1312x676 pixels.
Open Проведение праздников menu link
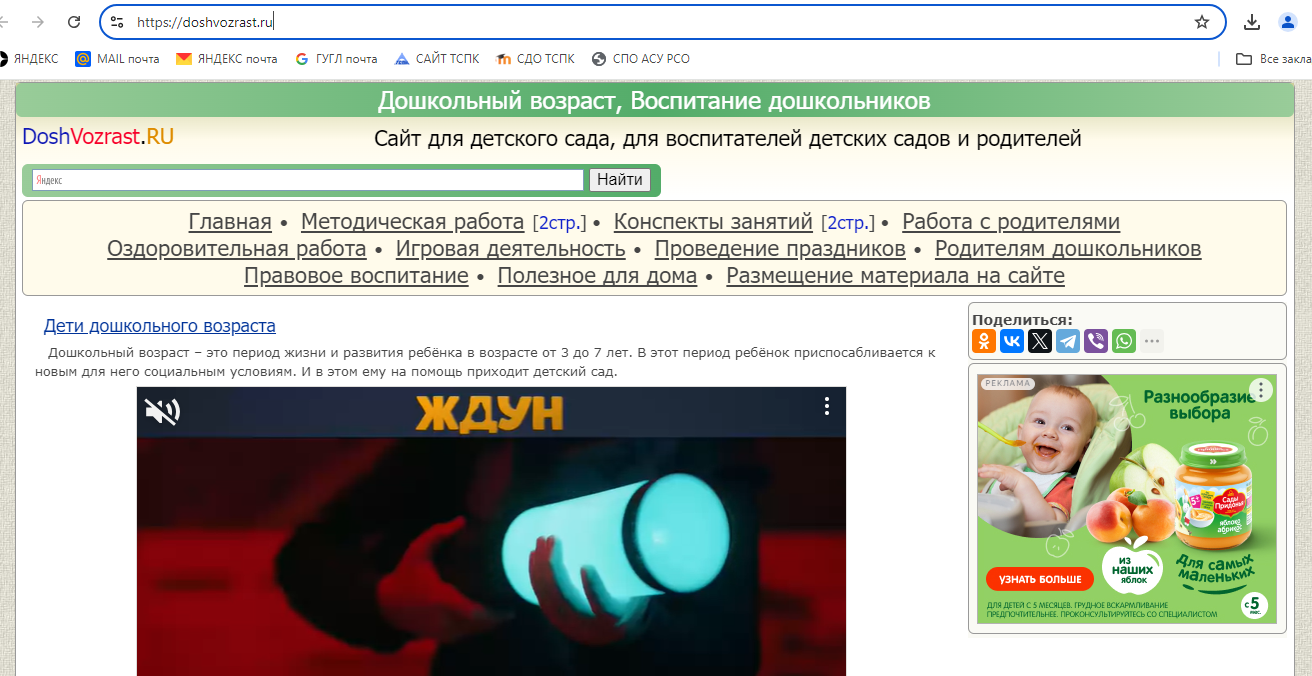[x=780, y=249]
